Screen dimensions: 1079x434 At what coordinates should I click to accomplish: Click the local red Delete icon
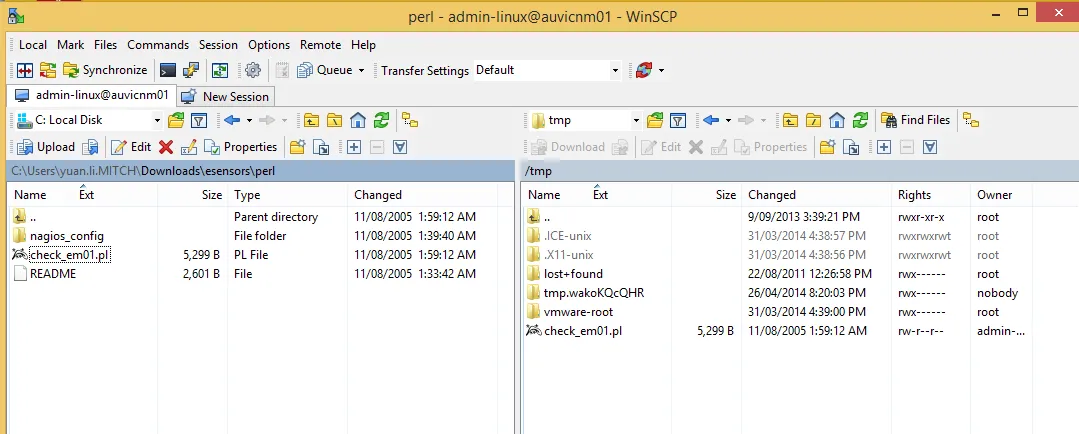(165, 147)
